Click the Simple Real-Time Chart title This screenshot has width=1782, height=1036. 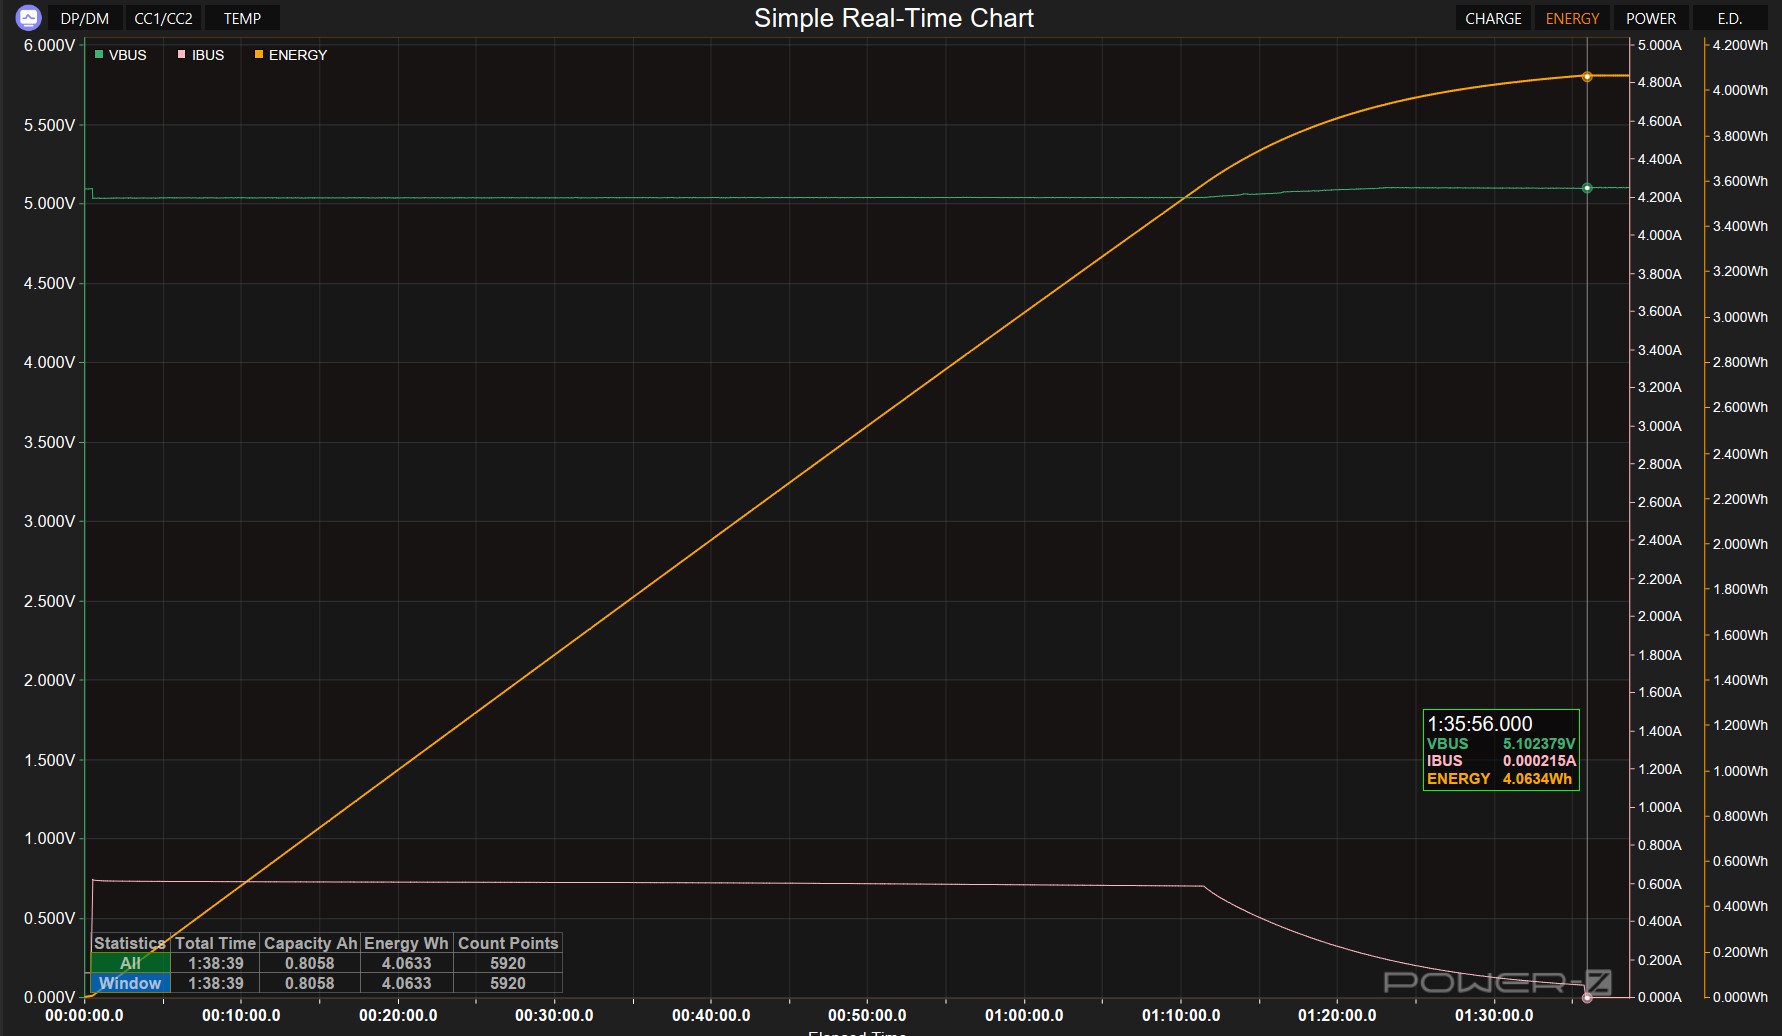click(x=894, y=18)
